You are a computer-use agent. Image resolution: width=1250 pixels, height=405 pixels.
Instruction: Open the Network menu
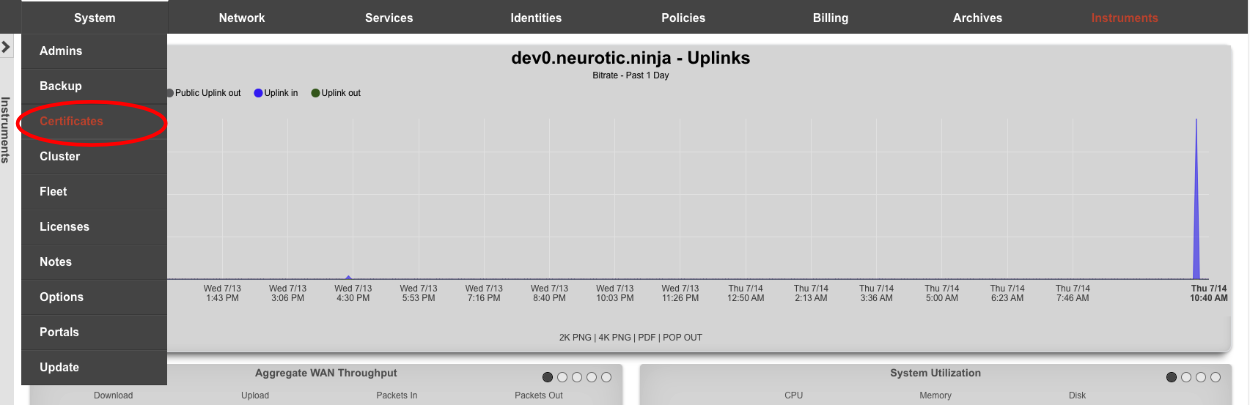click(x=242, y=18)
